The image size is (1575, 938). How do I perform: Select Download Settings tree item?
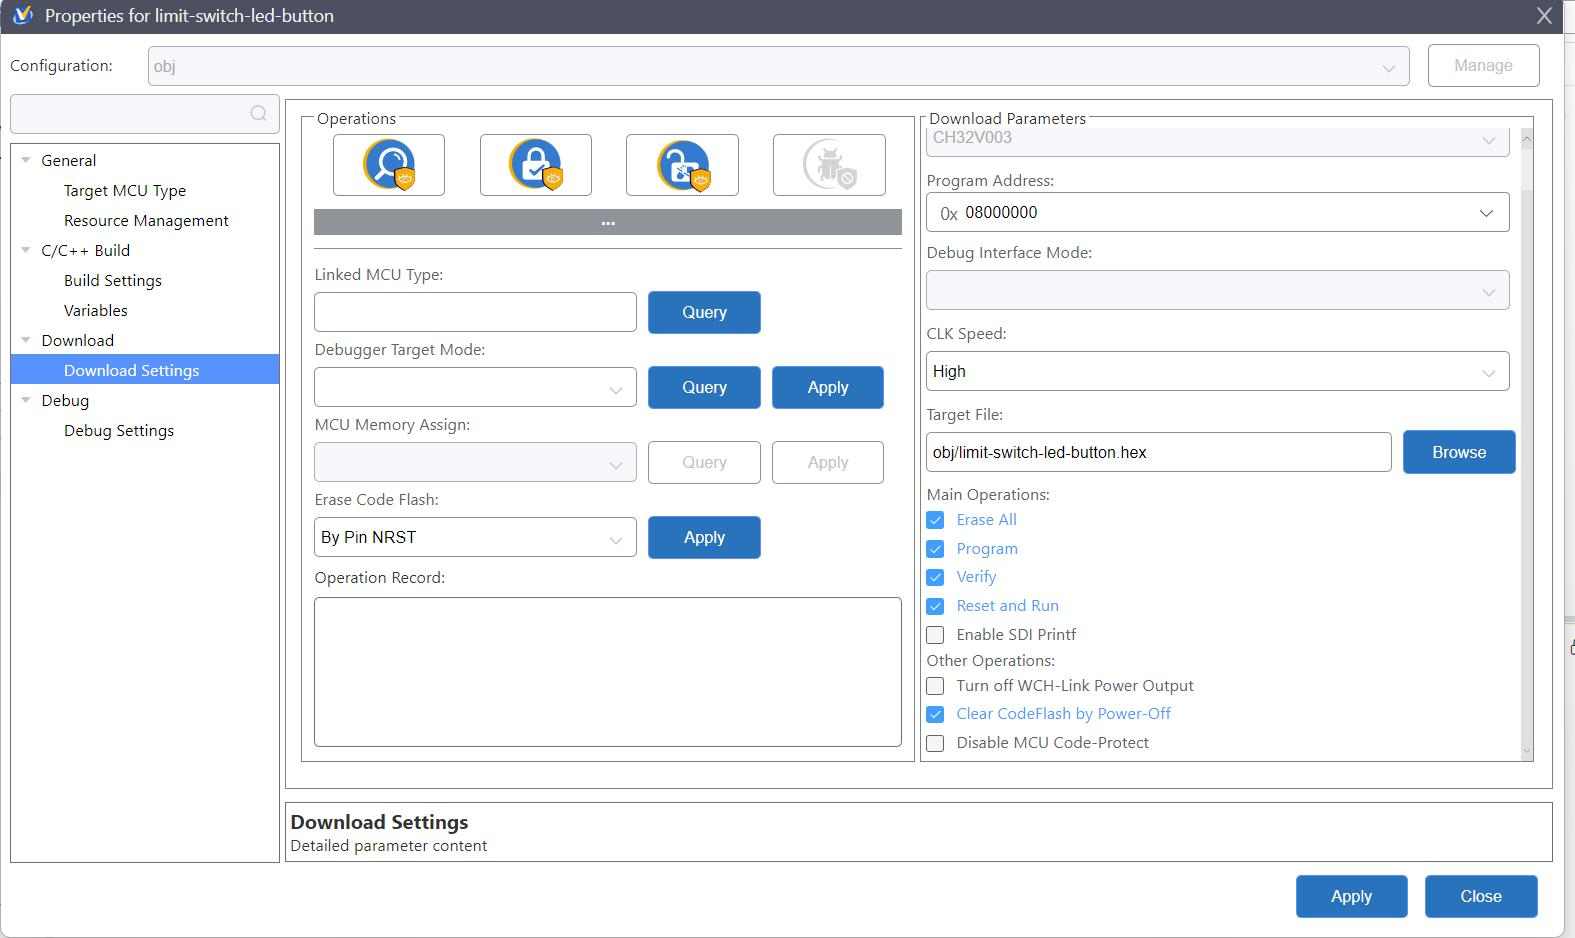145,370
